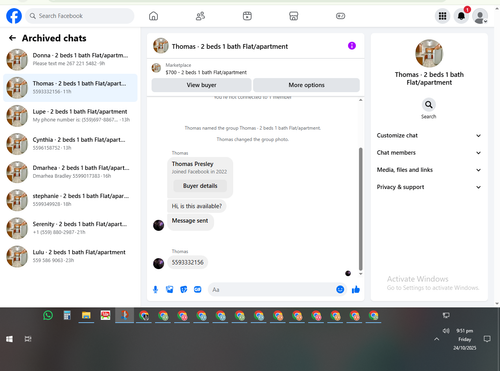The height and width of the screenshot is (371, 500).
Task: Click the chat vertical scrollbar
Action: pyautogui.click(x=360, y=209)
